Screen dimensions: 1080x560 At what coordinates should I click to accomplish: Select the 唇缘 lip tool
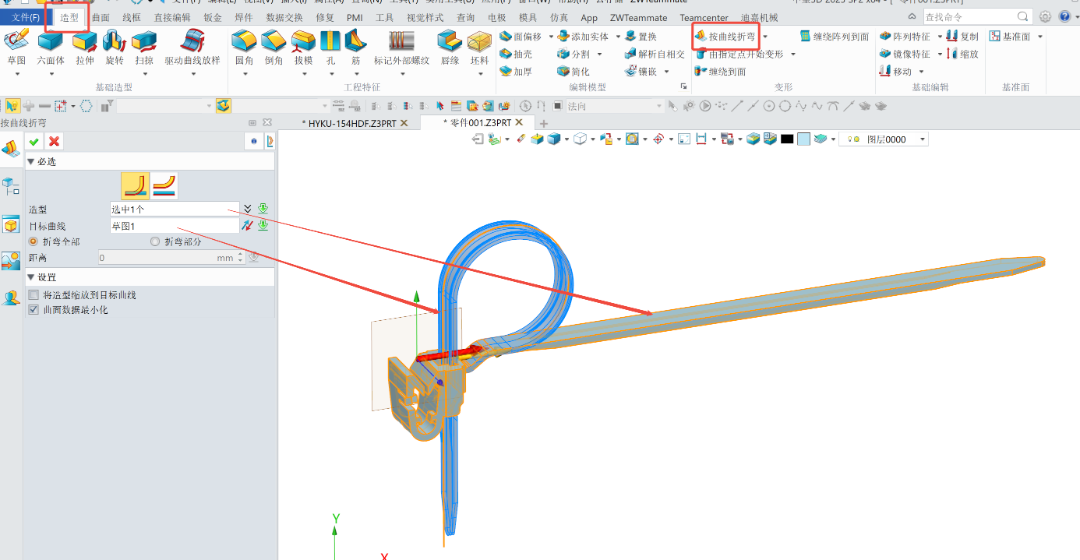(x=450, y=47)
